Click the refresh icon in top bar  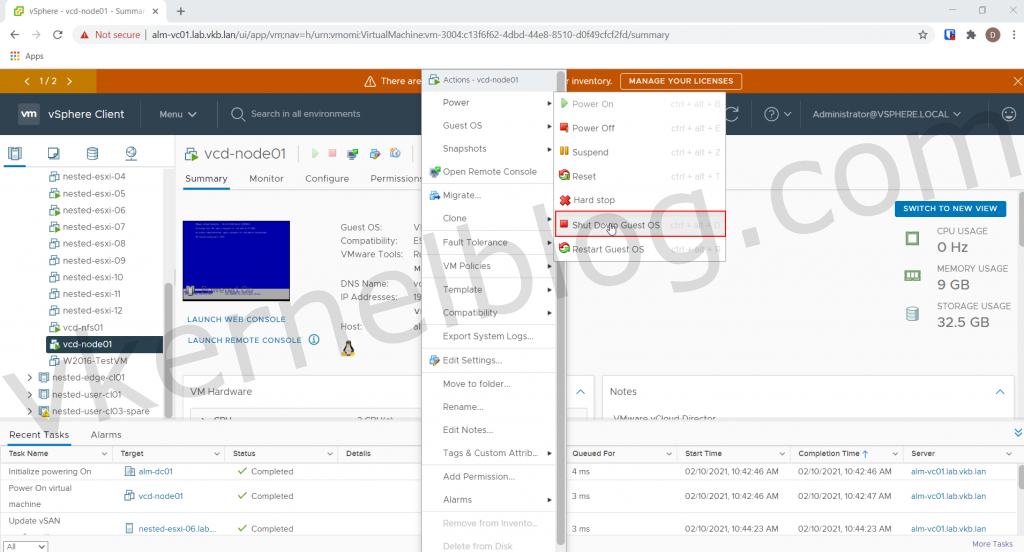[733, 114]
